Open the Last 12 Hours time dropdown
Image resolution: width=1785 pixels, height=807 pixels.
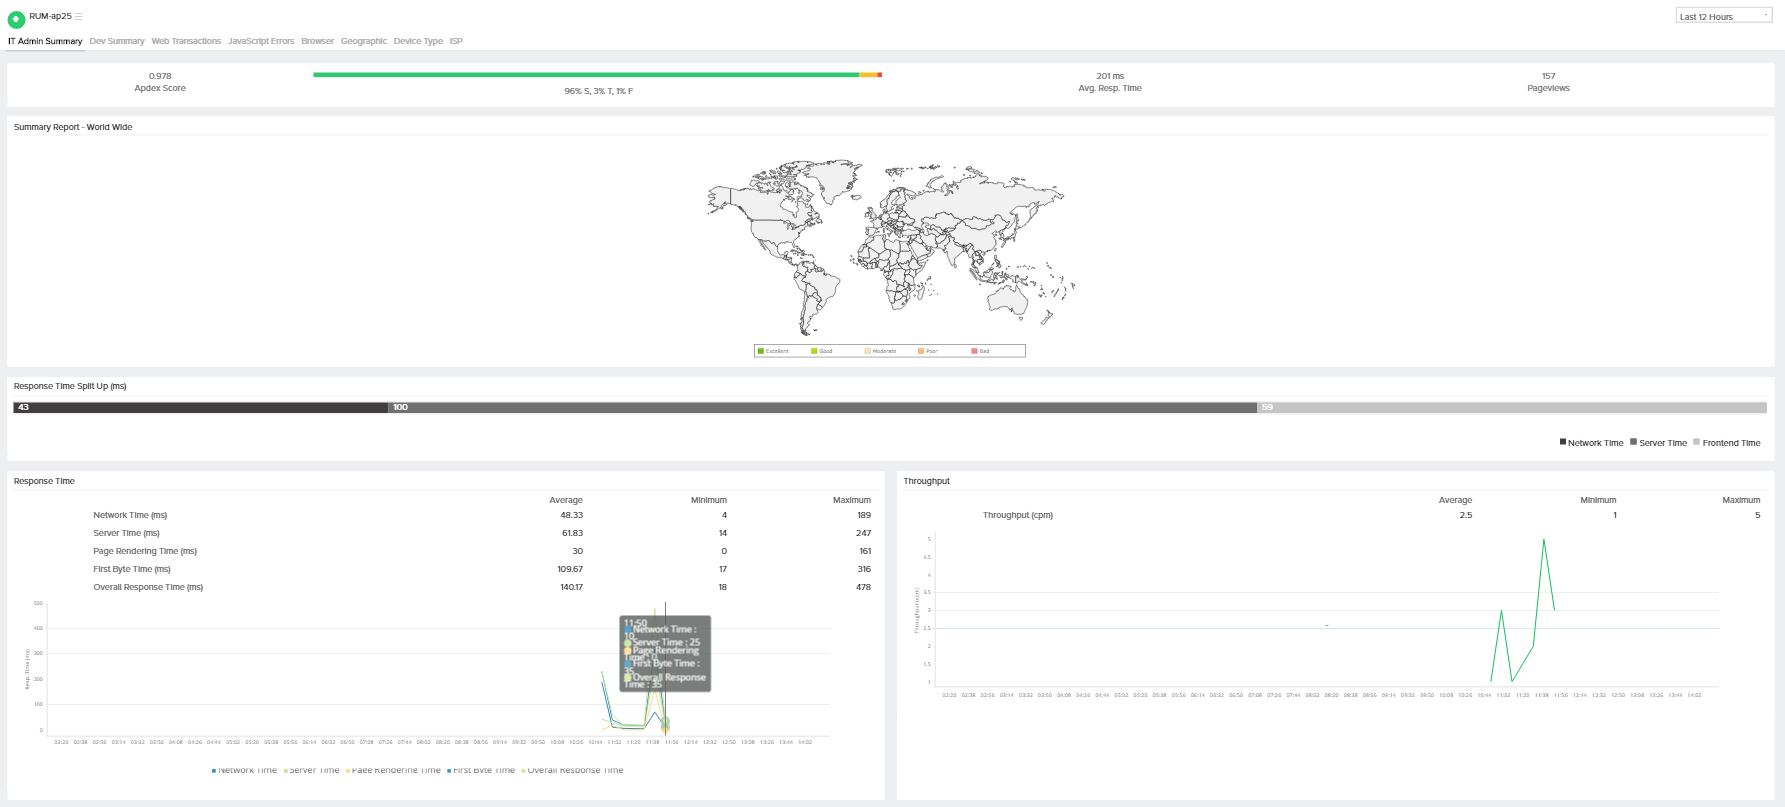(x=1723, y=16)
